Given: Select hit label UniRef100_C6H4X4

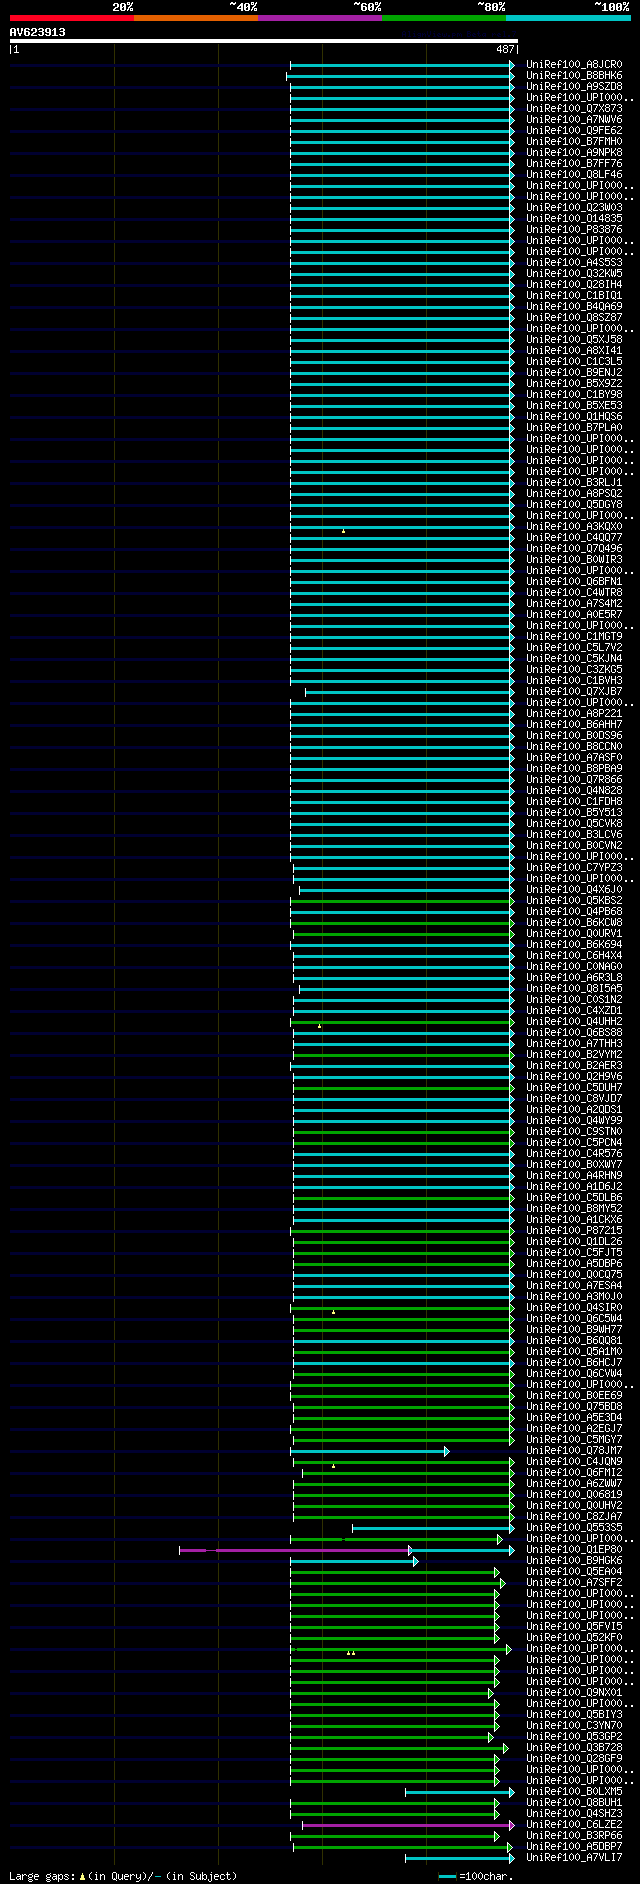Looking at the screenshot, I should point(574,956).
